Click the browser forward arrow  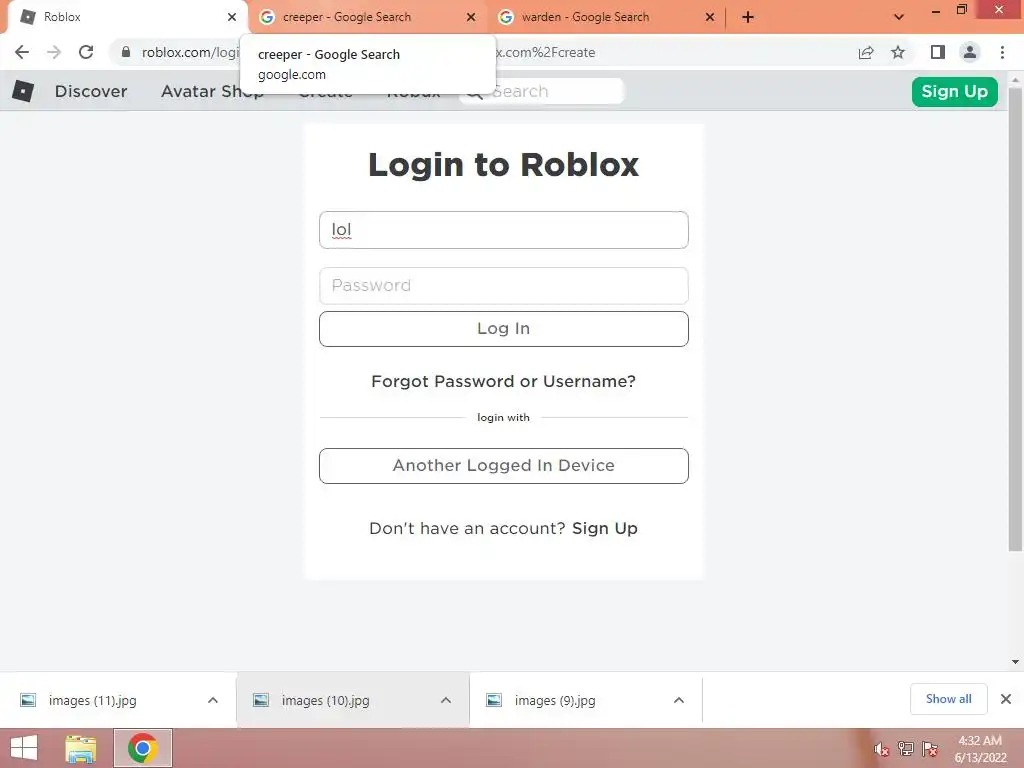click(54, 52)
